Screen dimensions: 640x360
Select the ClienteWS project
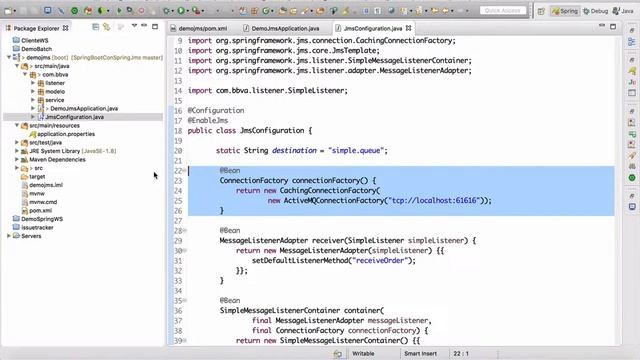tap(35, 40)
